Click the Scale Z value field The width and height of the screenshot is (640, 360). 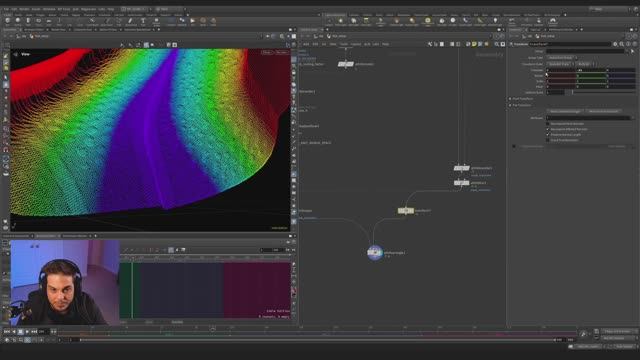[x=621, y=81]
